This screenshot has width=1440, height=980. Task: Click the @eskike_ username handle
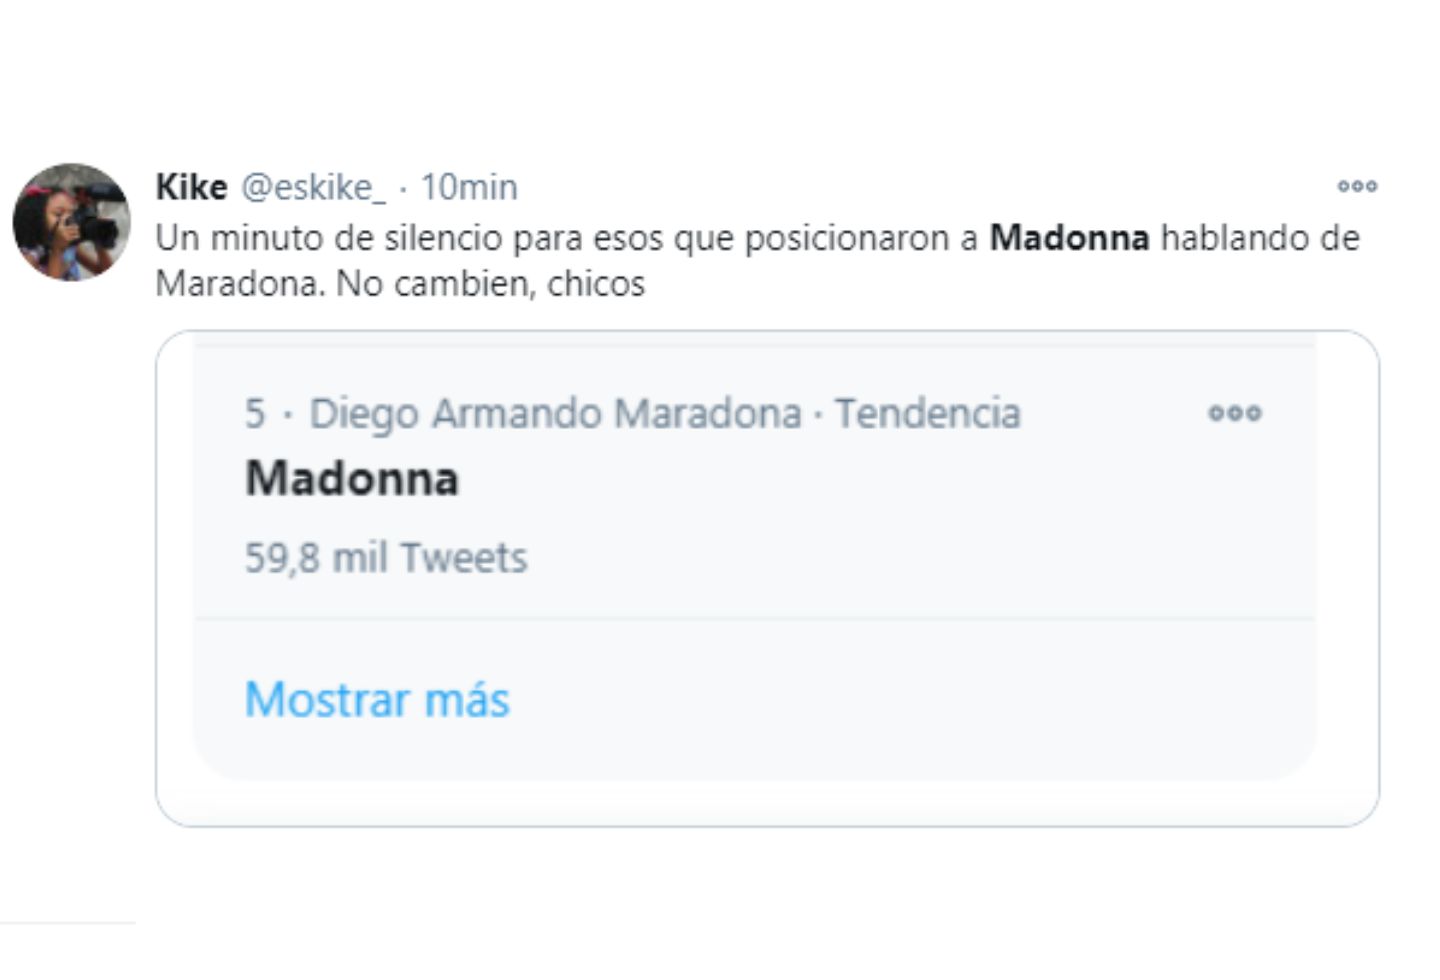click(x=316, y=186)
